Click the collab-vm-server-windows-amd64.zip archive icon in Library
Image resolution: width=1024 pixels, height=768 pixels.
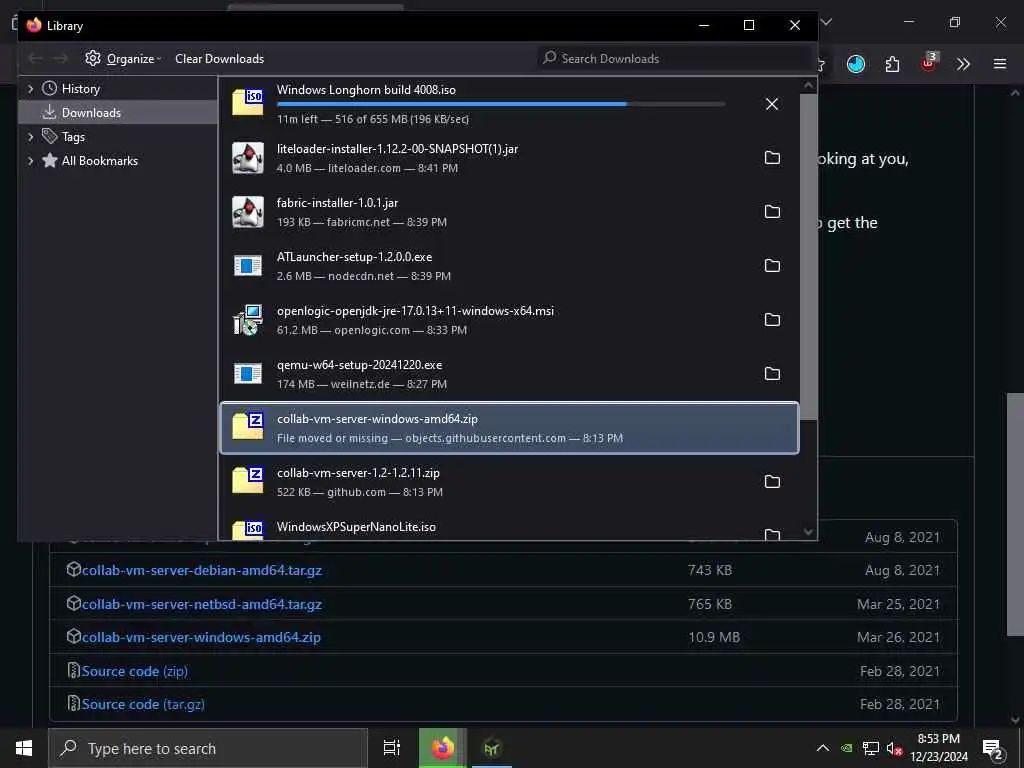[x=248, y=428]
